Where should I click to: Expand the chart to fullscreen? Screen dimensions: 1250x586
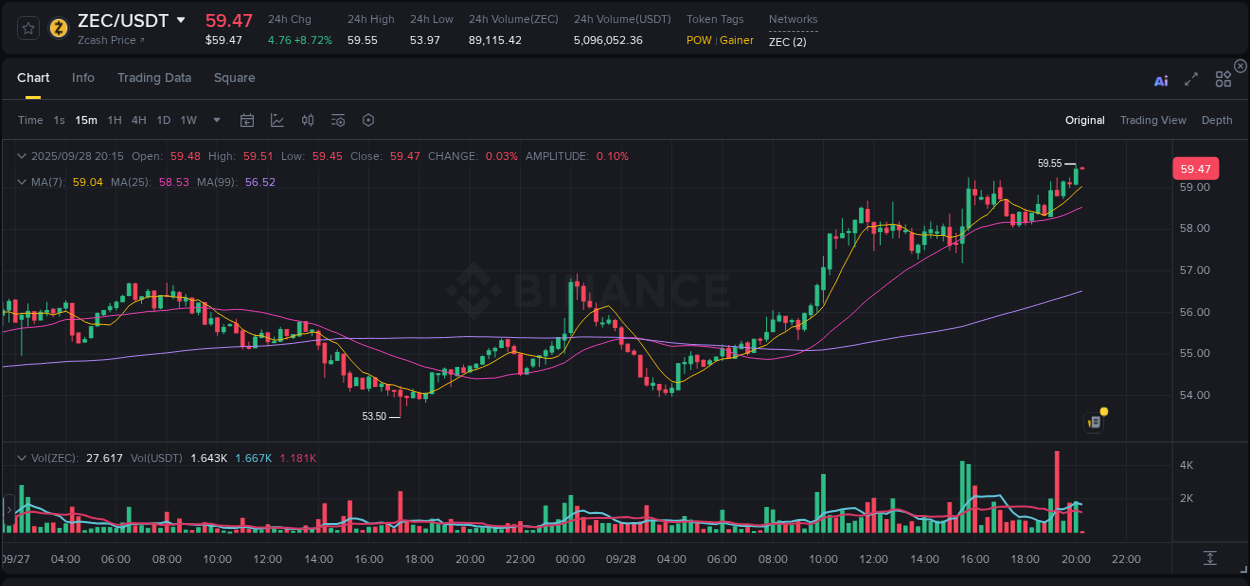click(1191, 79)
